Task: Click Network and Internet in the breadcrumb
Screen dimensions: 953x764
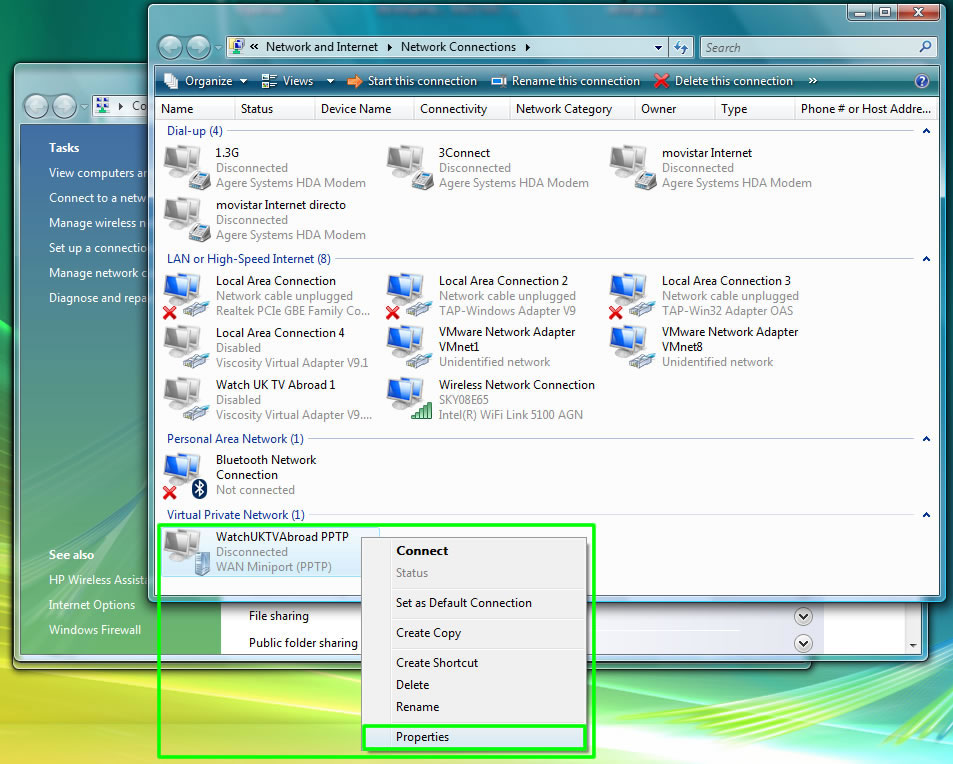Action: pyautogui.click(x=322, y=47)
